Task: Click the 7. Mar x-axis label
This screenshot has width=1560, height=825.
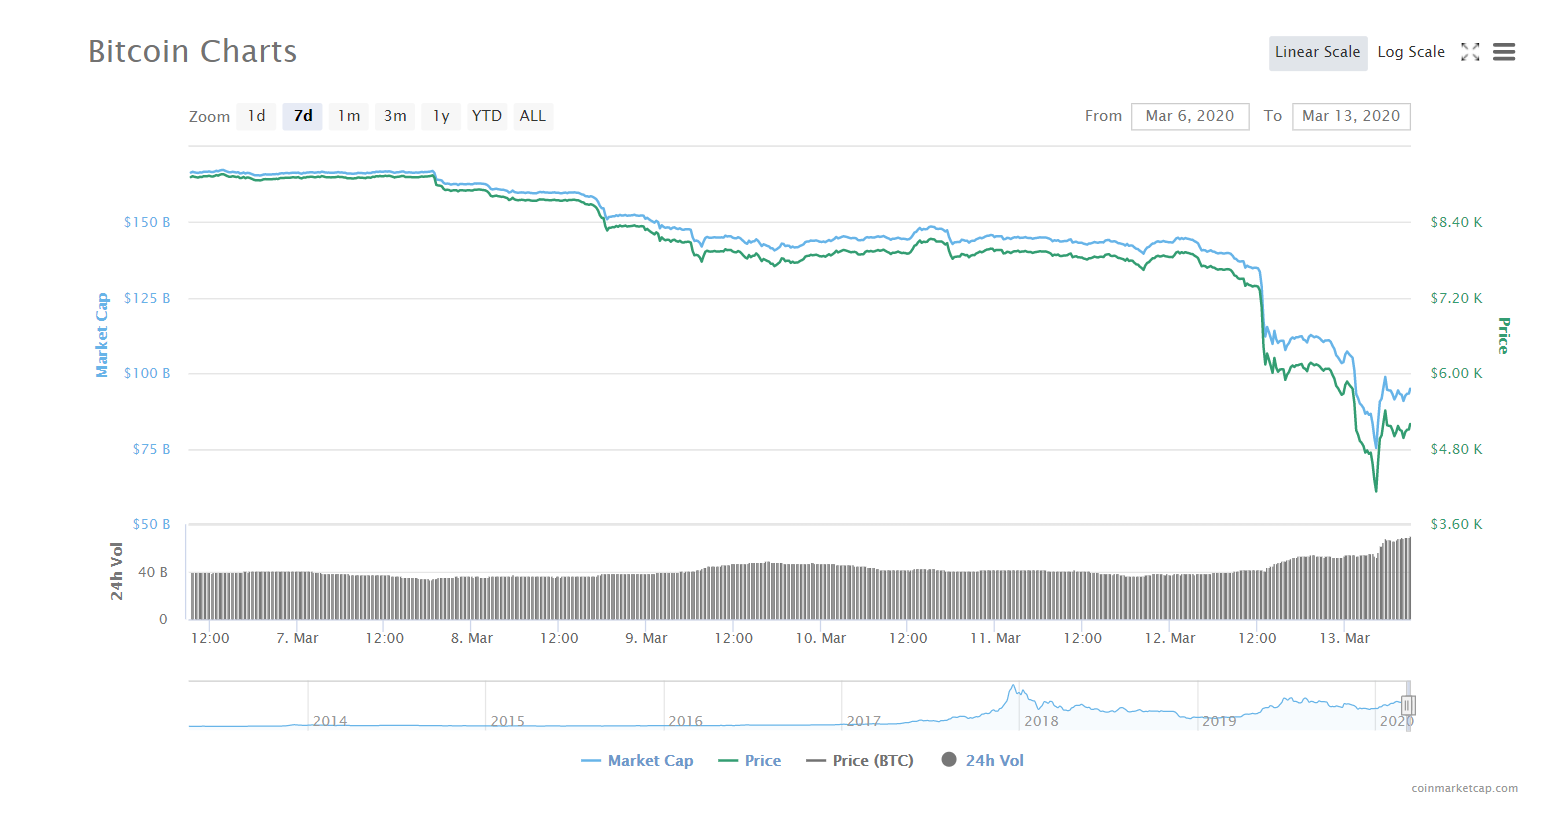Action: [x=297, y=638]
